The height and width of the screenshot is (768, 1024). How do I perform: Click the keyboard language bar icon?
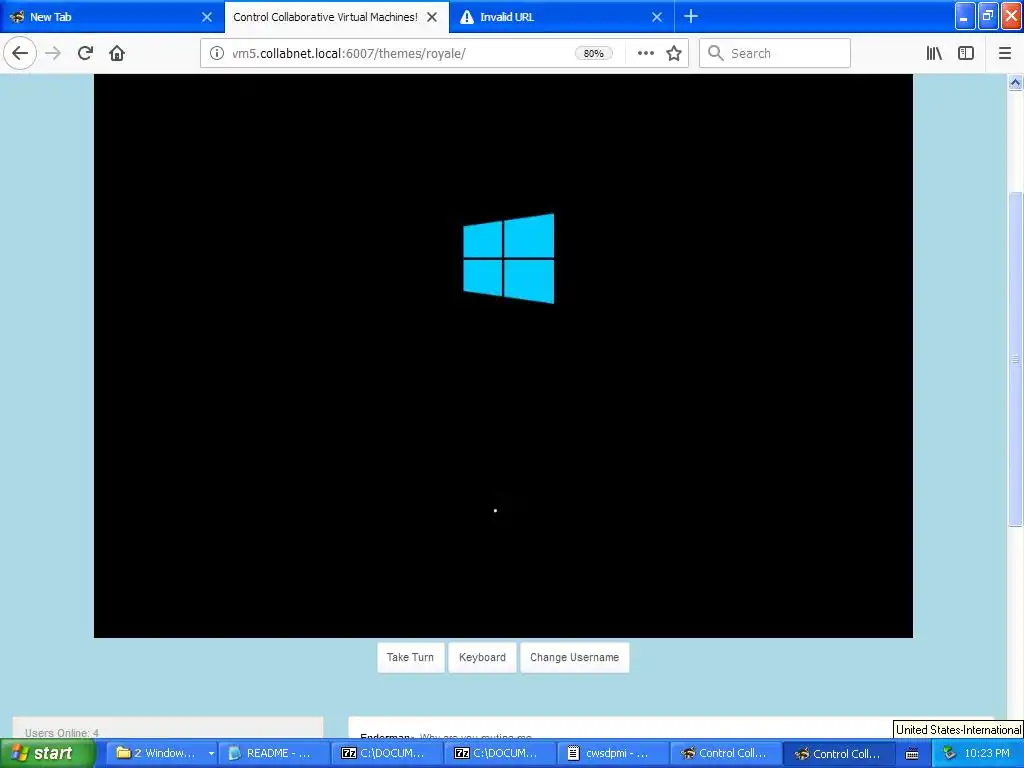[912, 754]
